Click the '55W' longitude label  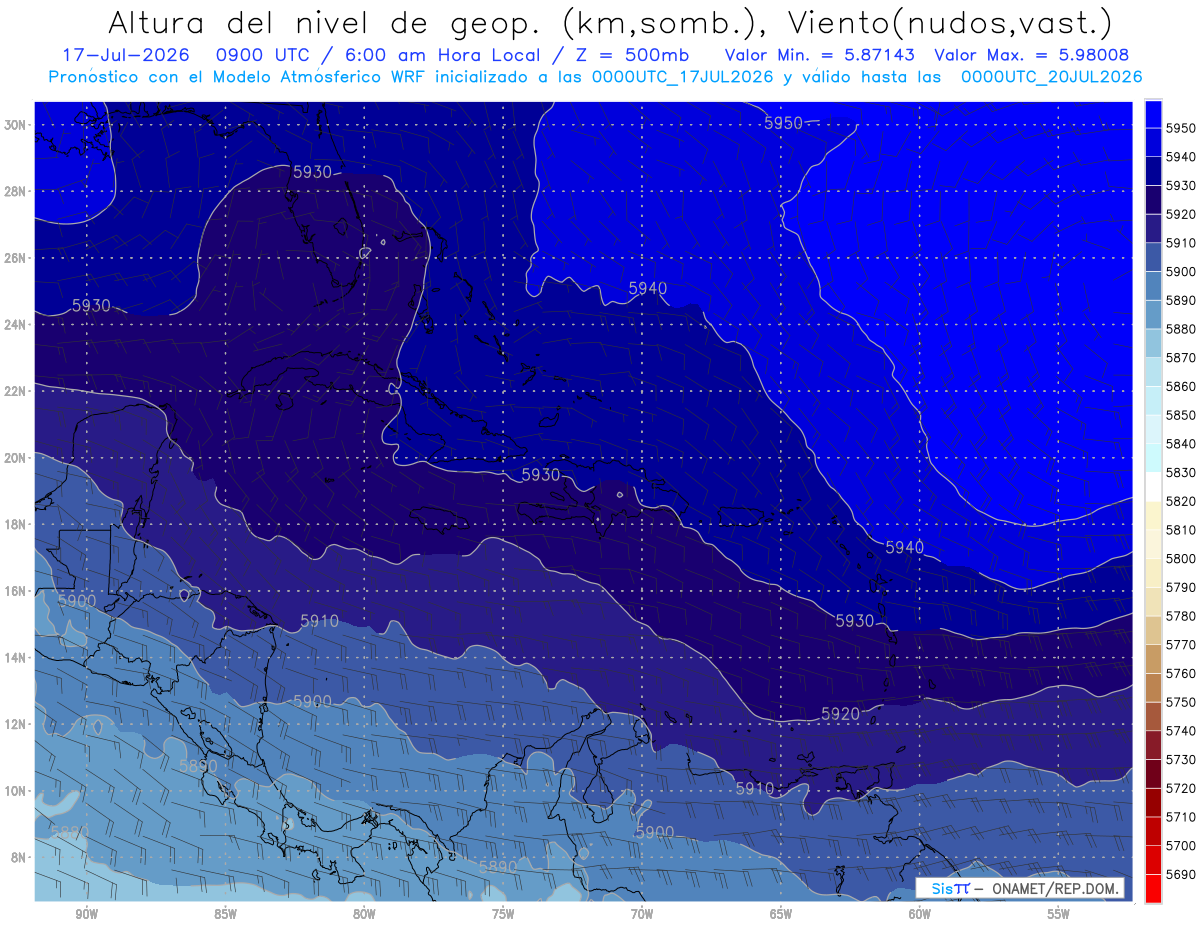(1059, 914)
